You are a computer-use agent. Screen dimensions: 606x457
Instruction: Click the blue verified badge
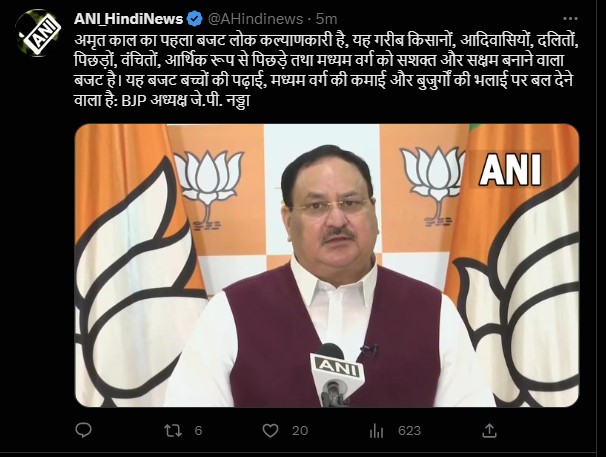tap(194, 19)
